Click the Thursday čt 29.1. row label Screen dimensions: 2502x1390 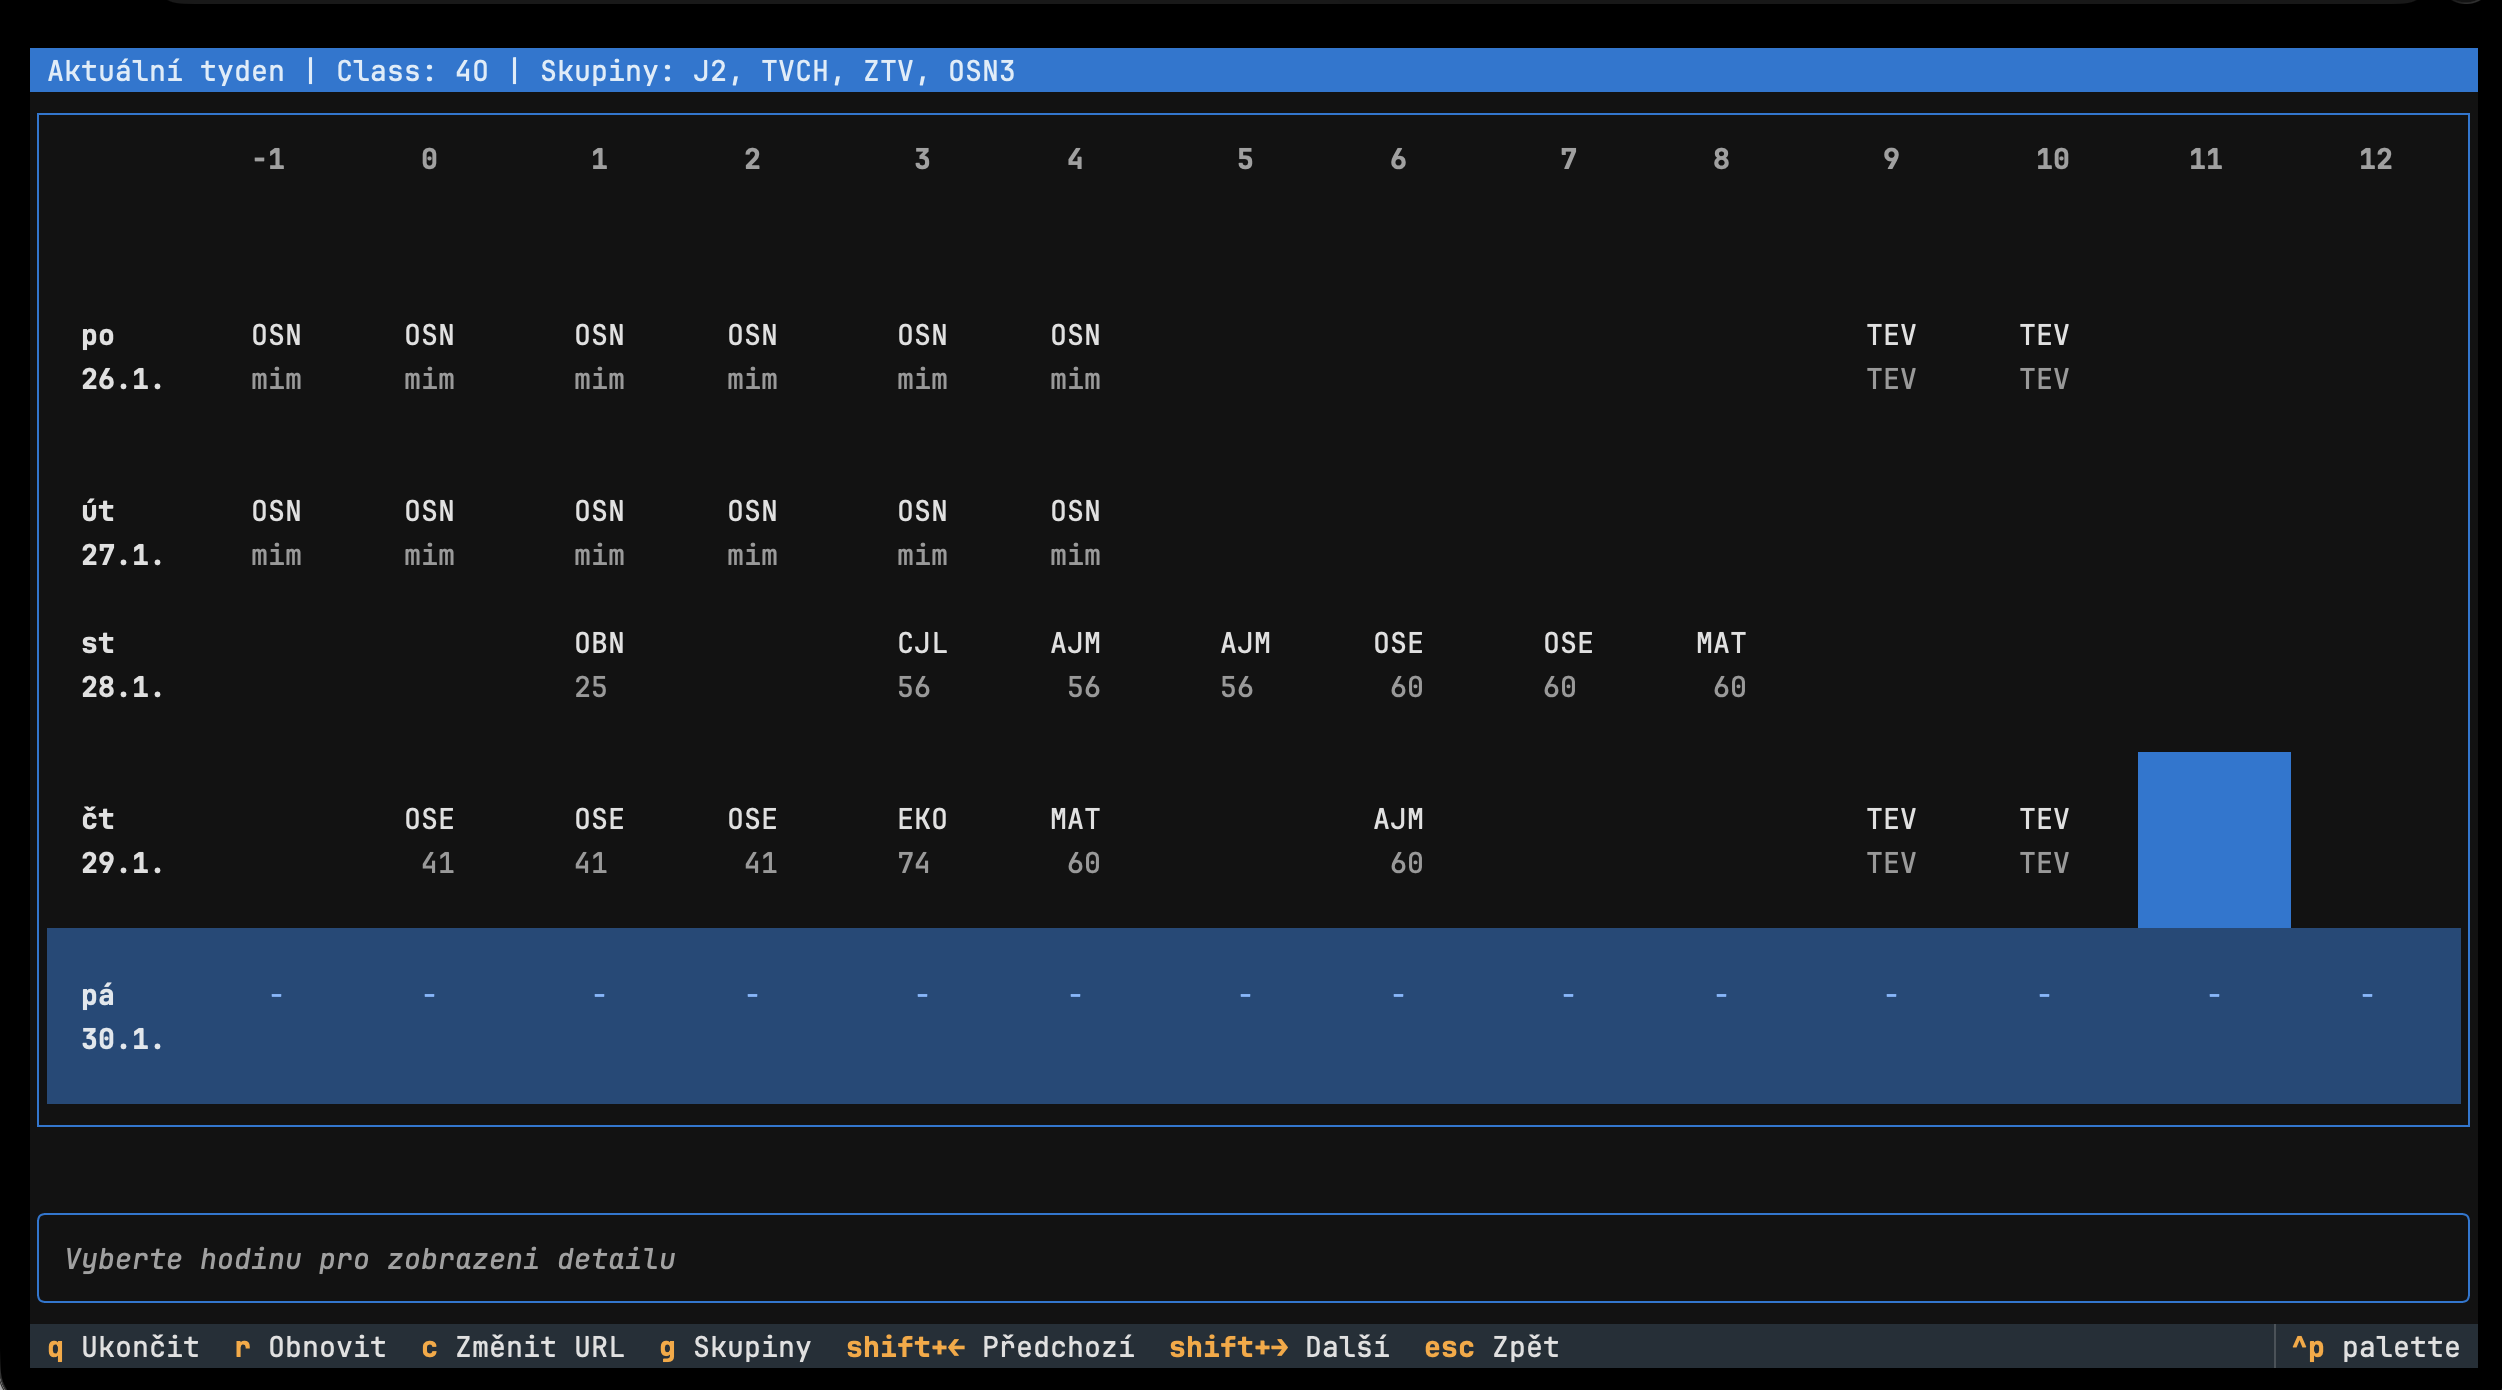[x=122, y=840]
